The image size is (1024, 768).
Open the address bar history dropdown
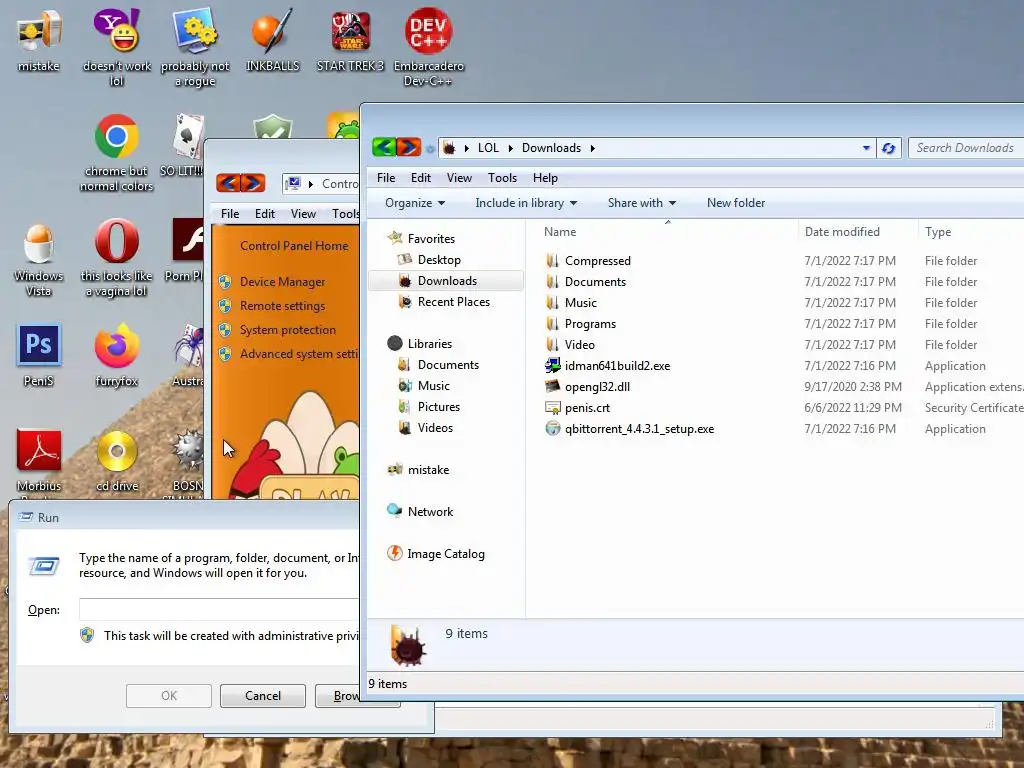pyautogui.click(x=866, y=148)
